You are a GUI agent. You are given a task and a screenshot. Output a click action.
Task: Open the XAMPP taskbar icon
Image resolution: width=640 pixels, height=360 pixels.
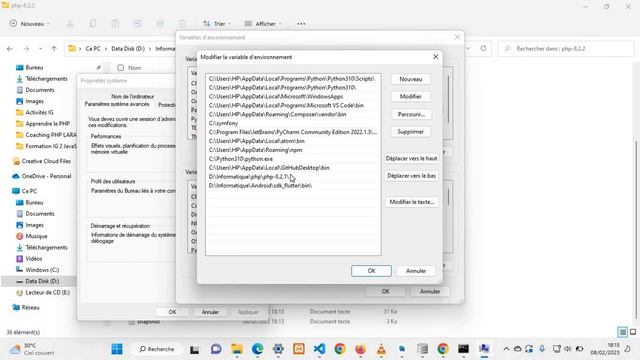click(x=299, y=349)
